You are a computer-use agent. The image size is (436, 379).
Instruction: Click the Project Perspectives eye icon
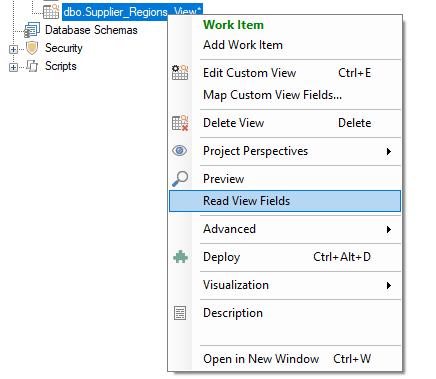click(180, 151)
